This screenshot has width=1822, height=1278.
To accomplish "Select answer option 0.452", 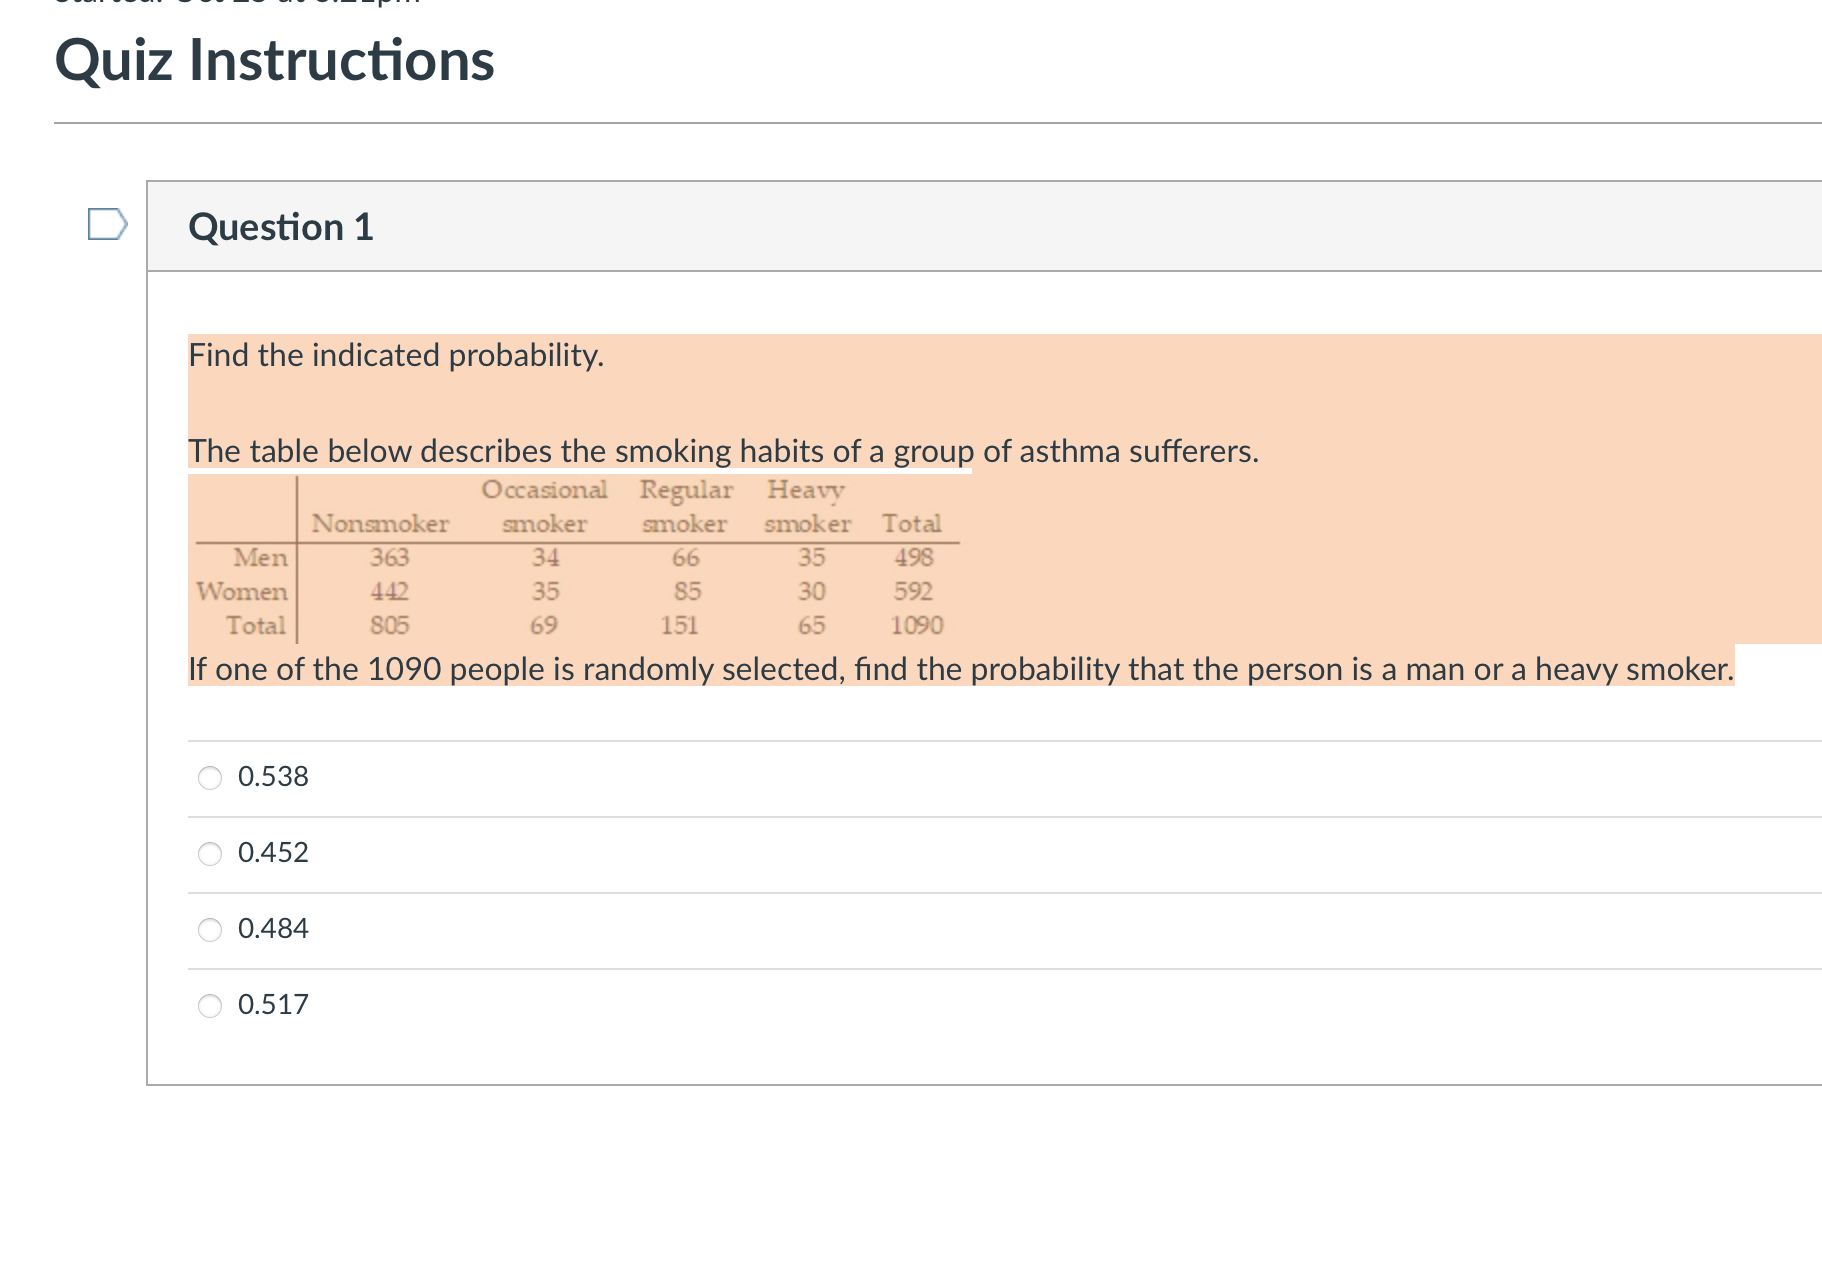I will point(209,853).
